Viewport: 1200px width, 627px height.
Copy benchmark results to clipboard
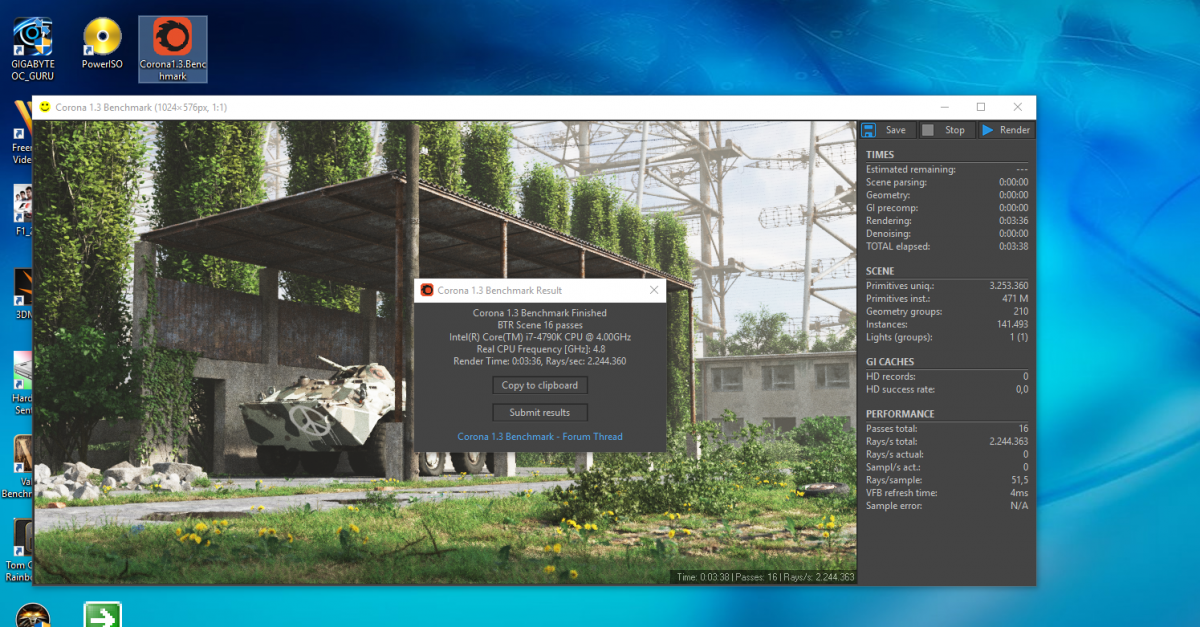pos(540,385)
